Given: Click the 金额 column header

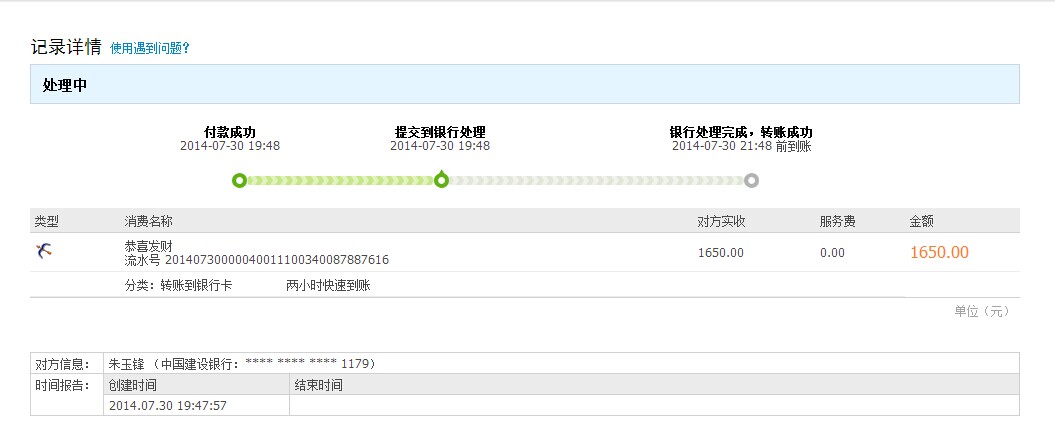Looking at the screenshot, I should coord(921,220).
